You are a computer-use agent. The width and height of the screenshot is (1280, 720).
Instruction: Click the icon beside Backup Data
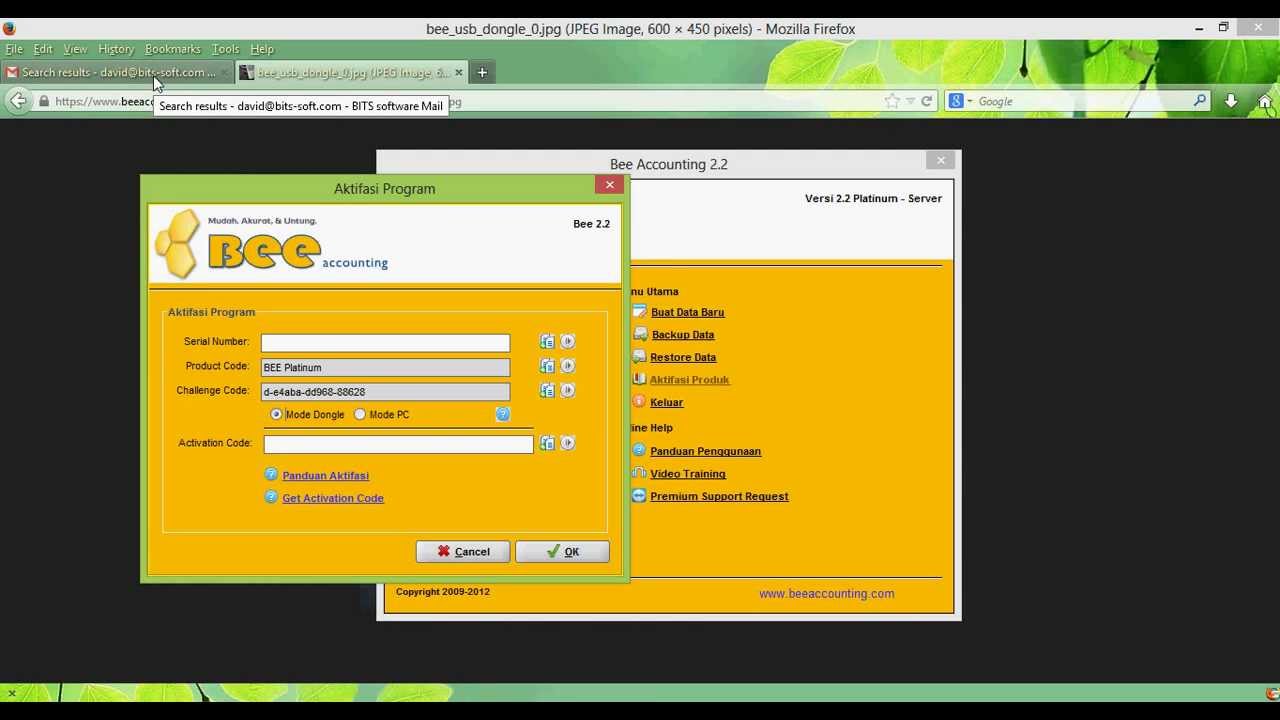[x=640, y=334]
